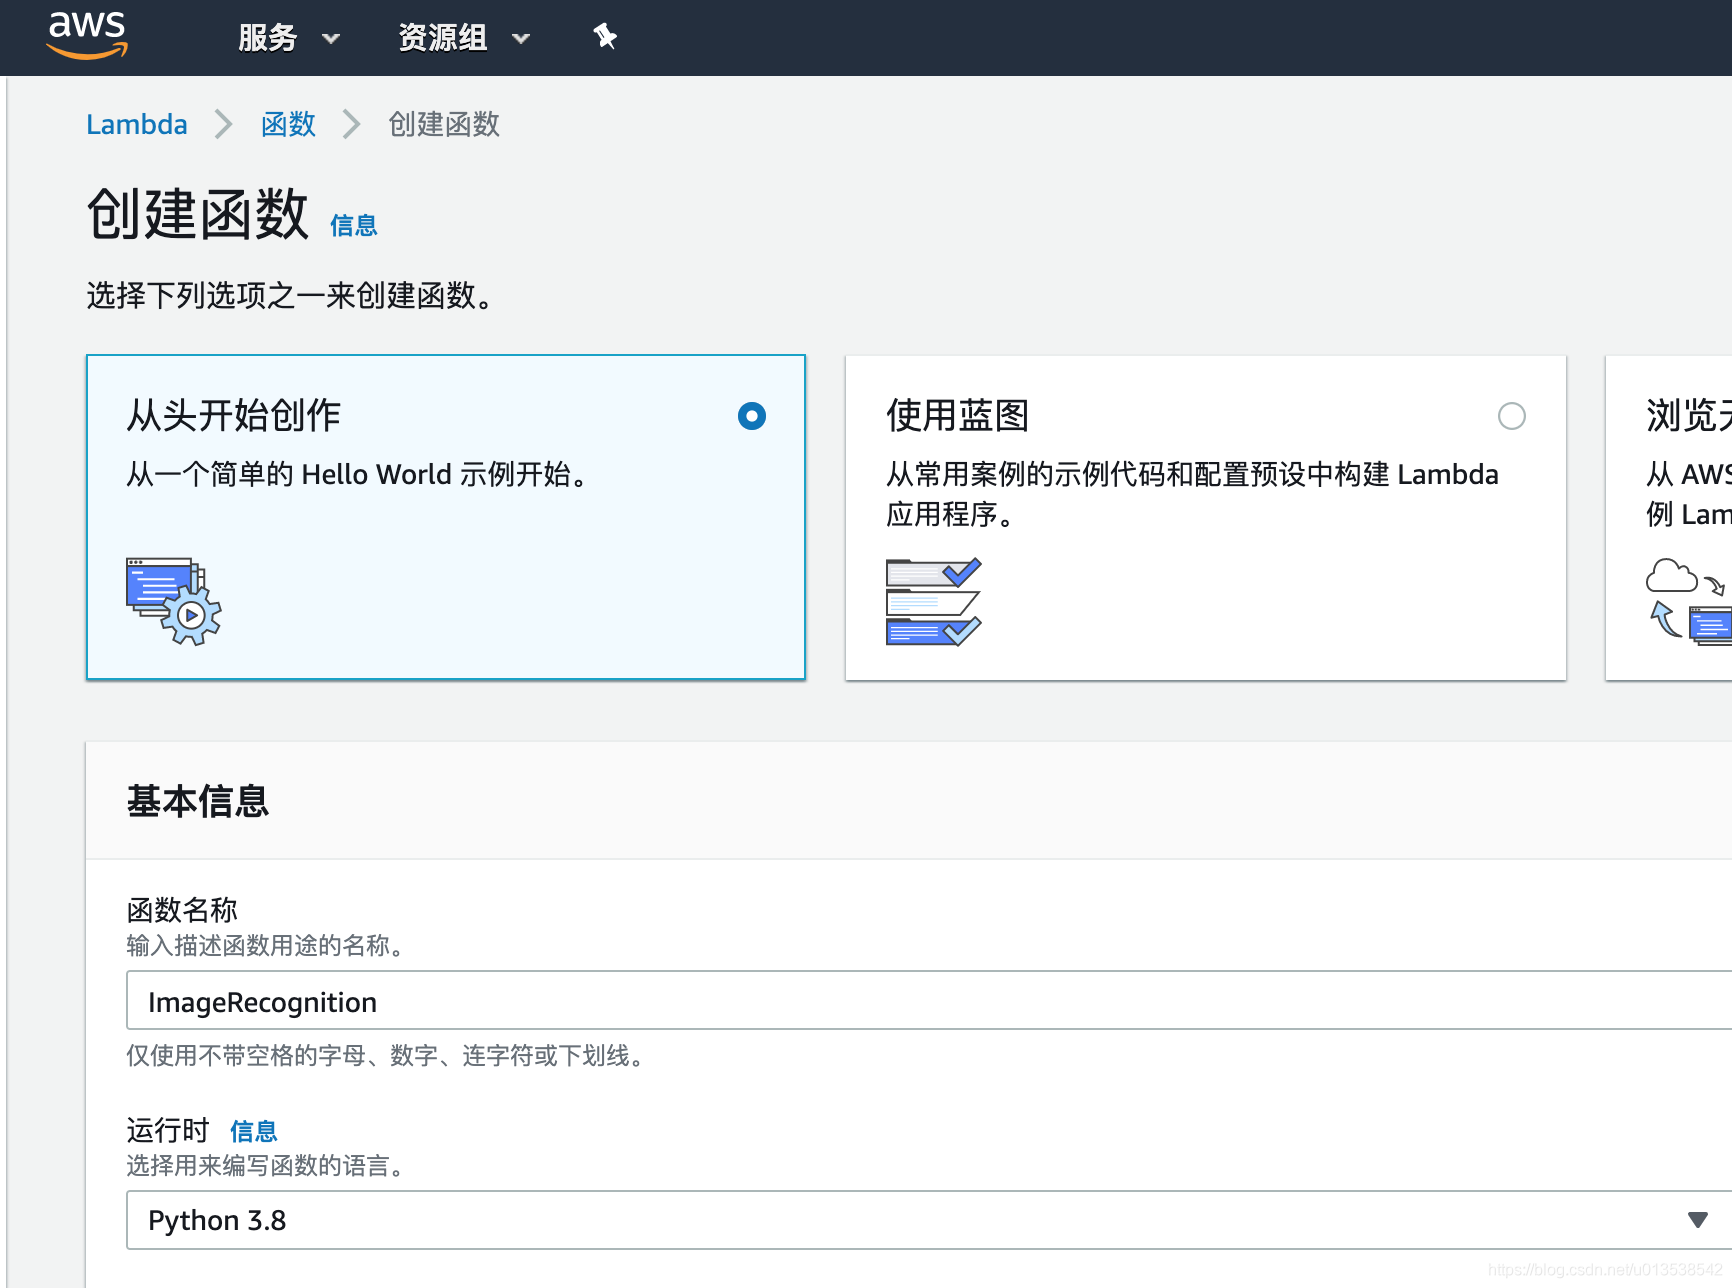The height and width of the screenshot is (1288, 1732).
Task: Click the runtime dropdown triangle arrow
Action: pos(1697,1220)
